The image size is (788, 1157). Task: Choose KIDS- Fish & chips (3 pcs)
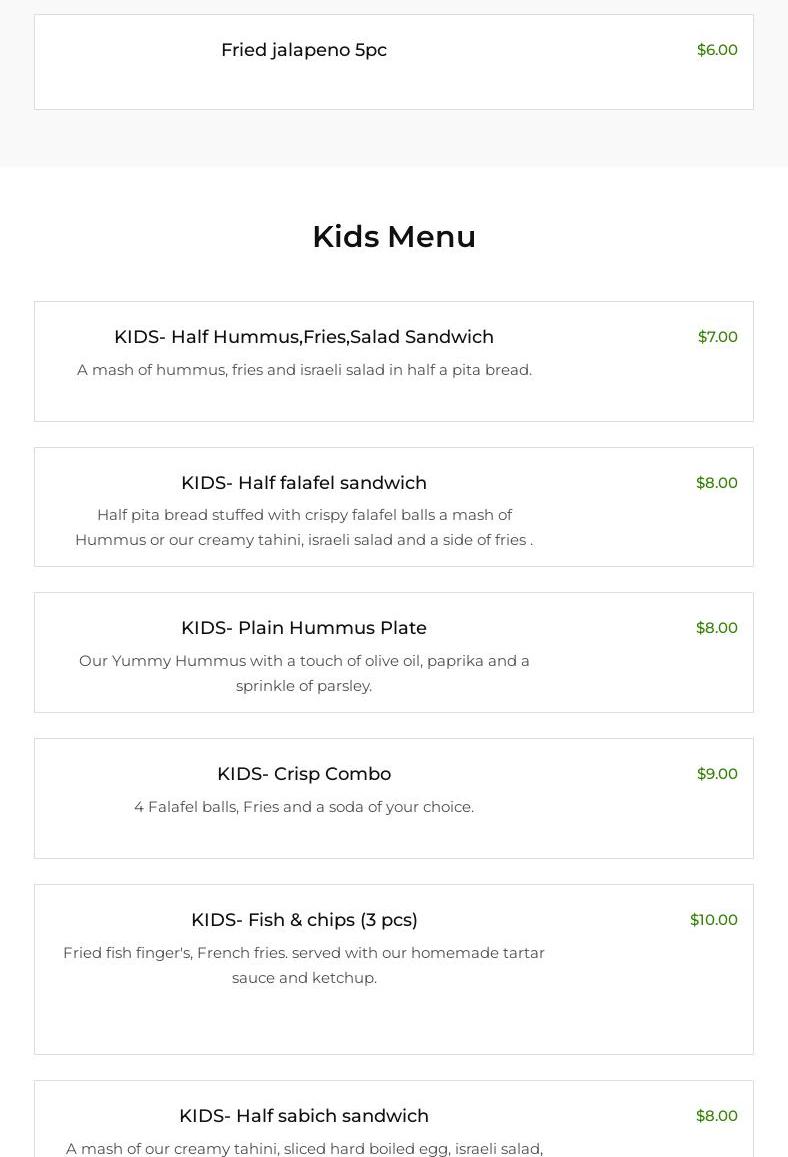pos(304,920)
